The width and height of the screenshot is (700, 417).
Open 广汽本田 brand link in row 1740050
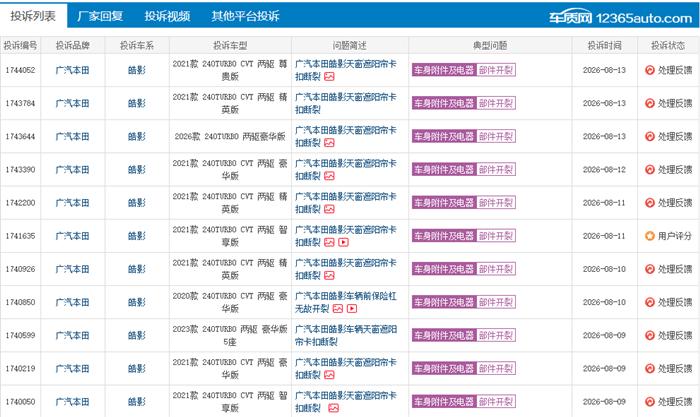pos(72,401)
